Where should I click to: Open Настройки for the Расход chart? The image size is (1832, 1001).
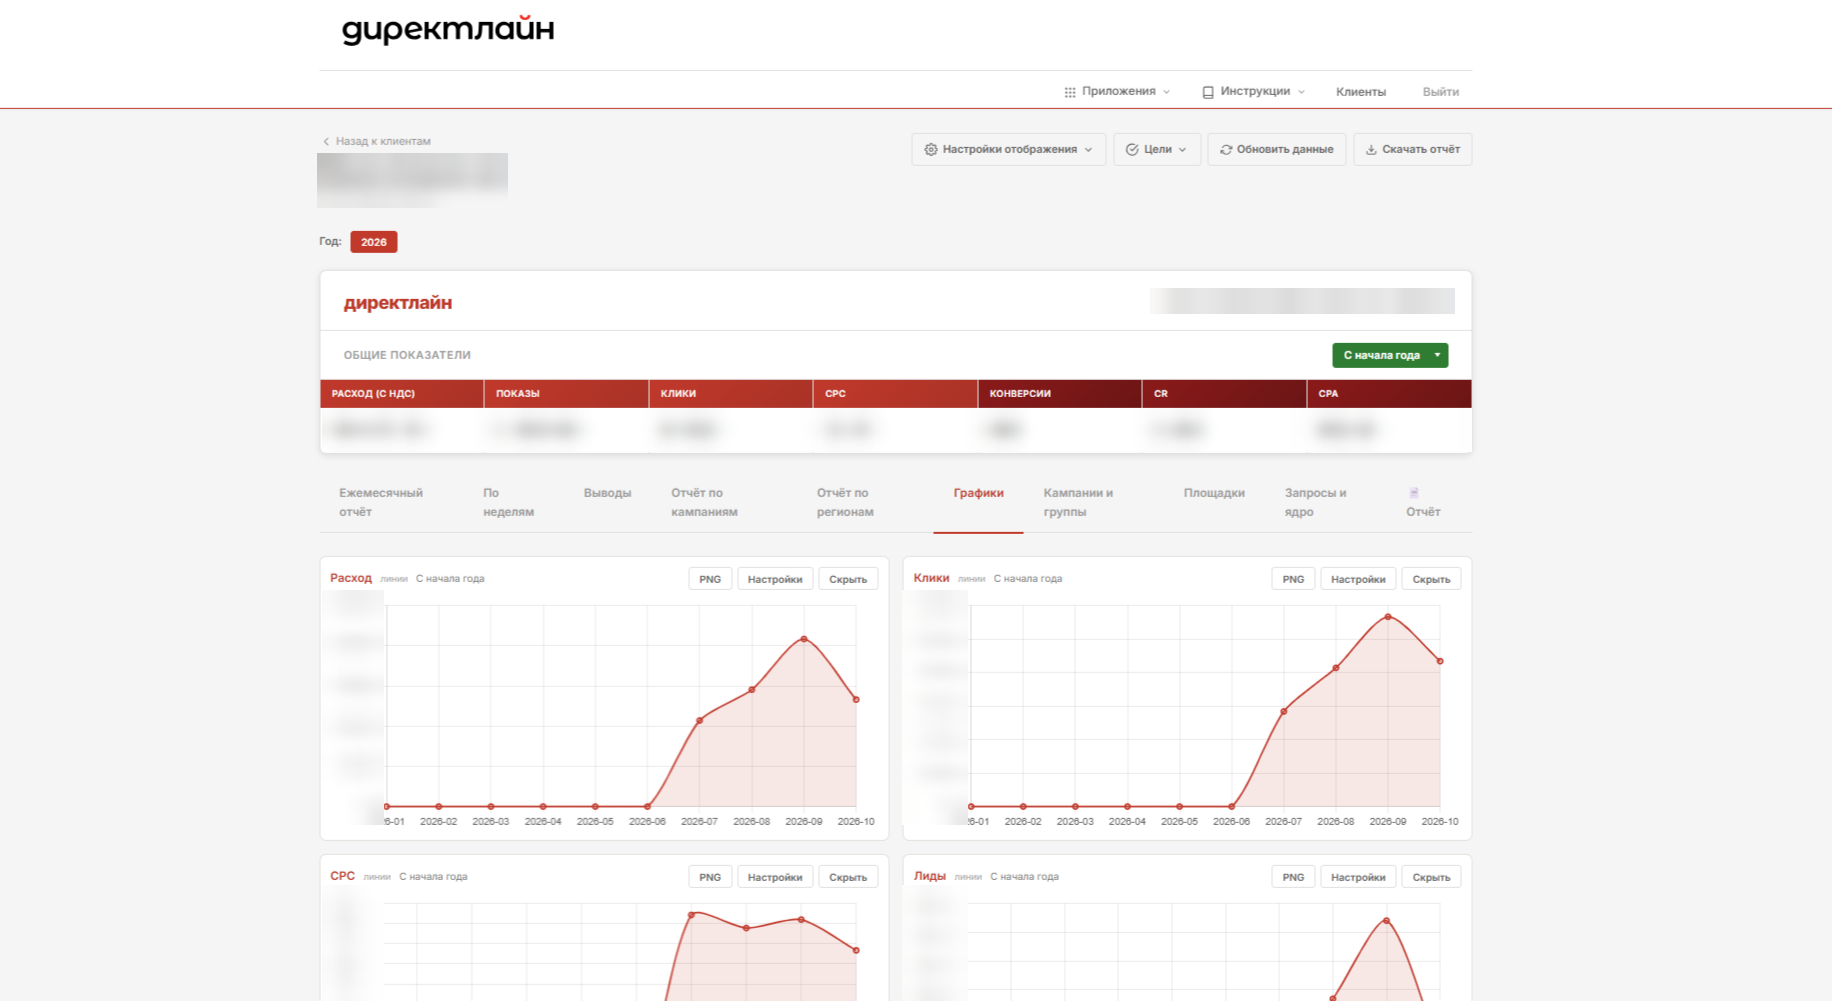pos(775,579)
